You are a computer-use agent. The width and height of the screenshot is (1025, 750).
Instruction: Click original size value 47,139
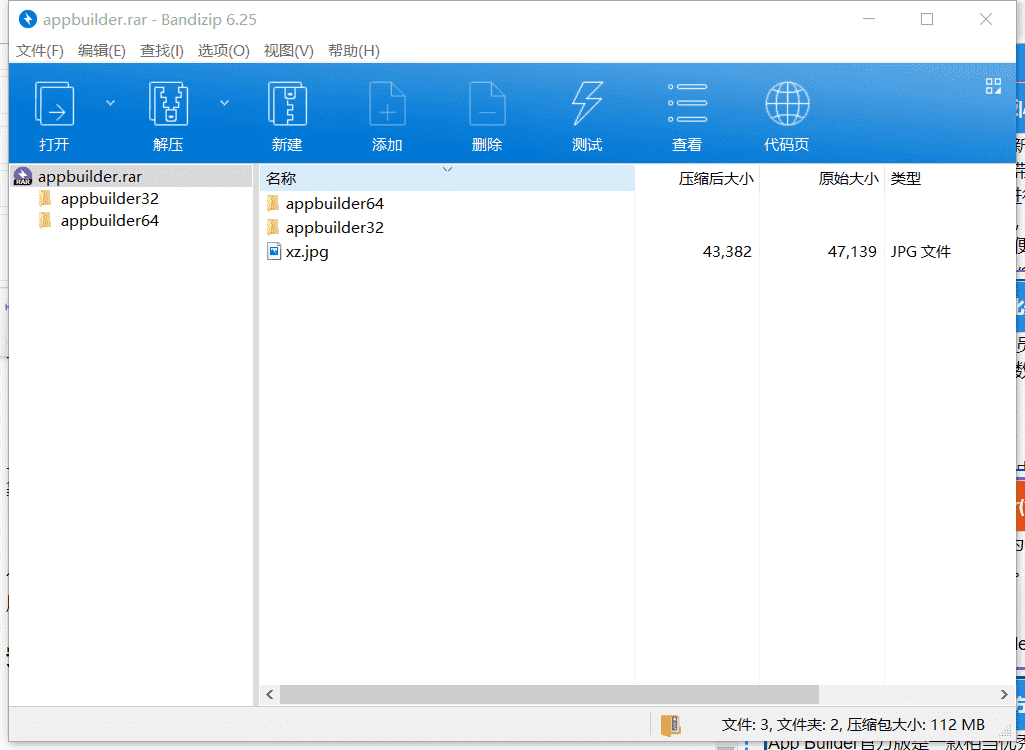852,252
